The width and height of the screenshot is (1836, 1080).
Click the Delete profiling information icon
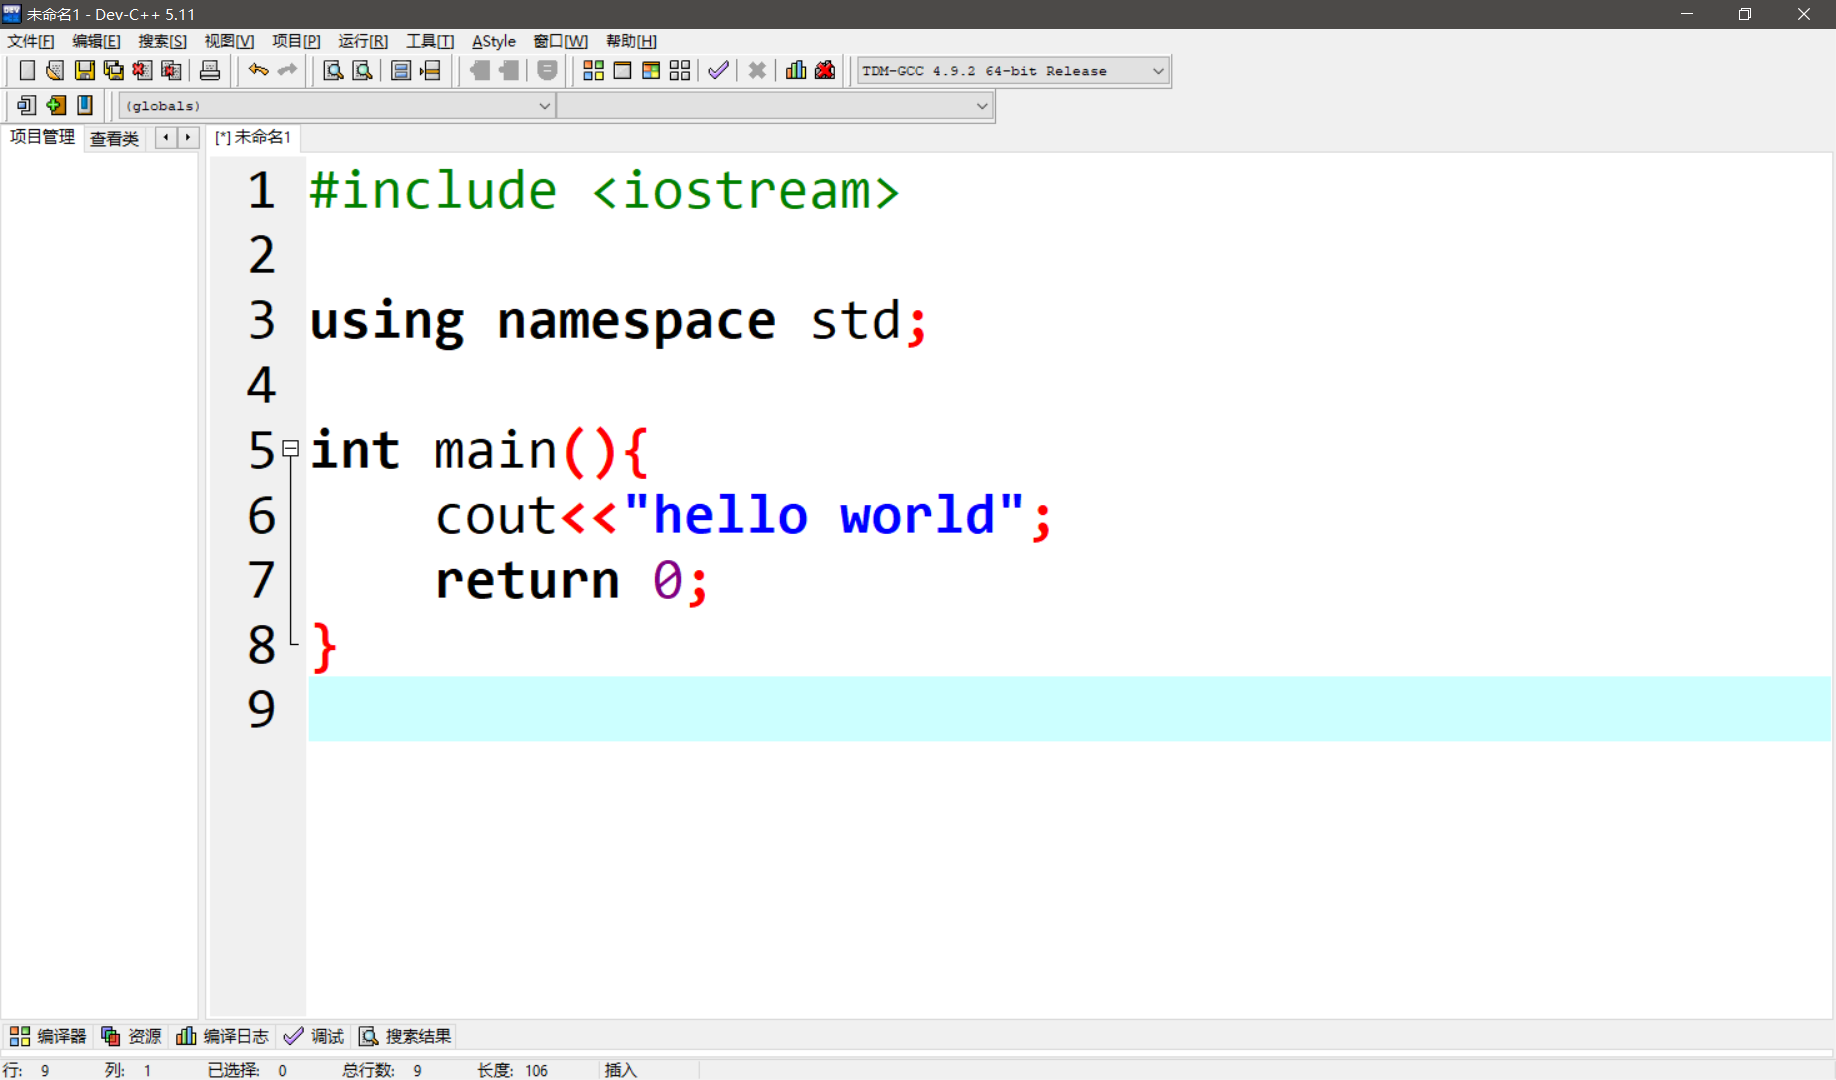point(825,70)
